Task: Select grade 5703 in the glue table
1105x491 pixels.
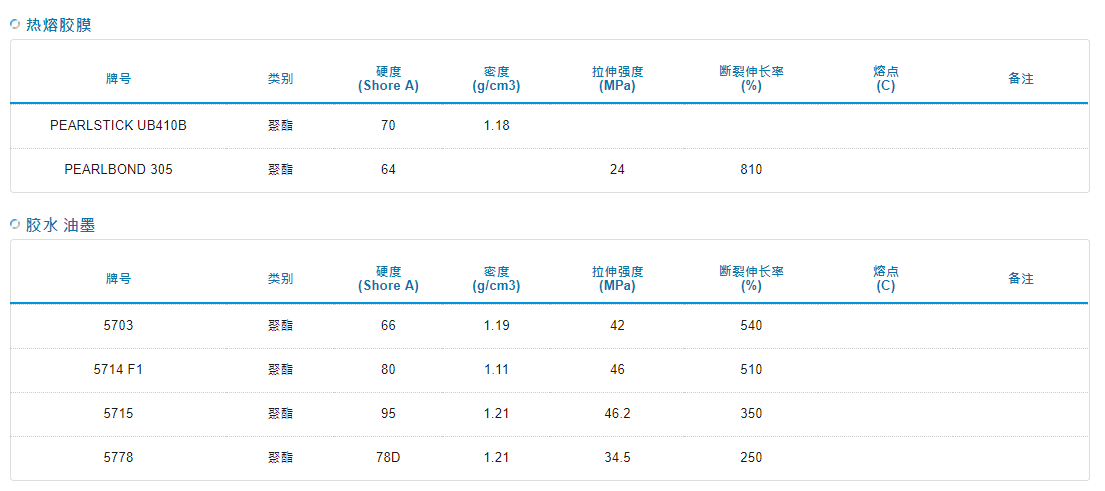Action: point(118,326)
